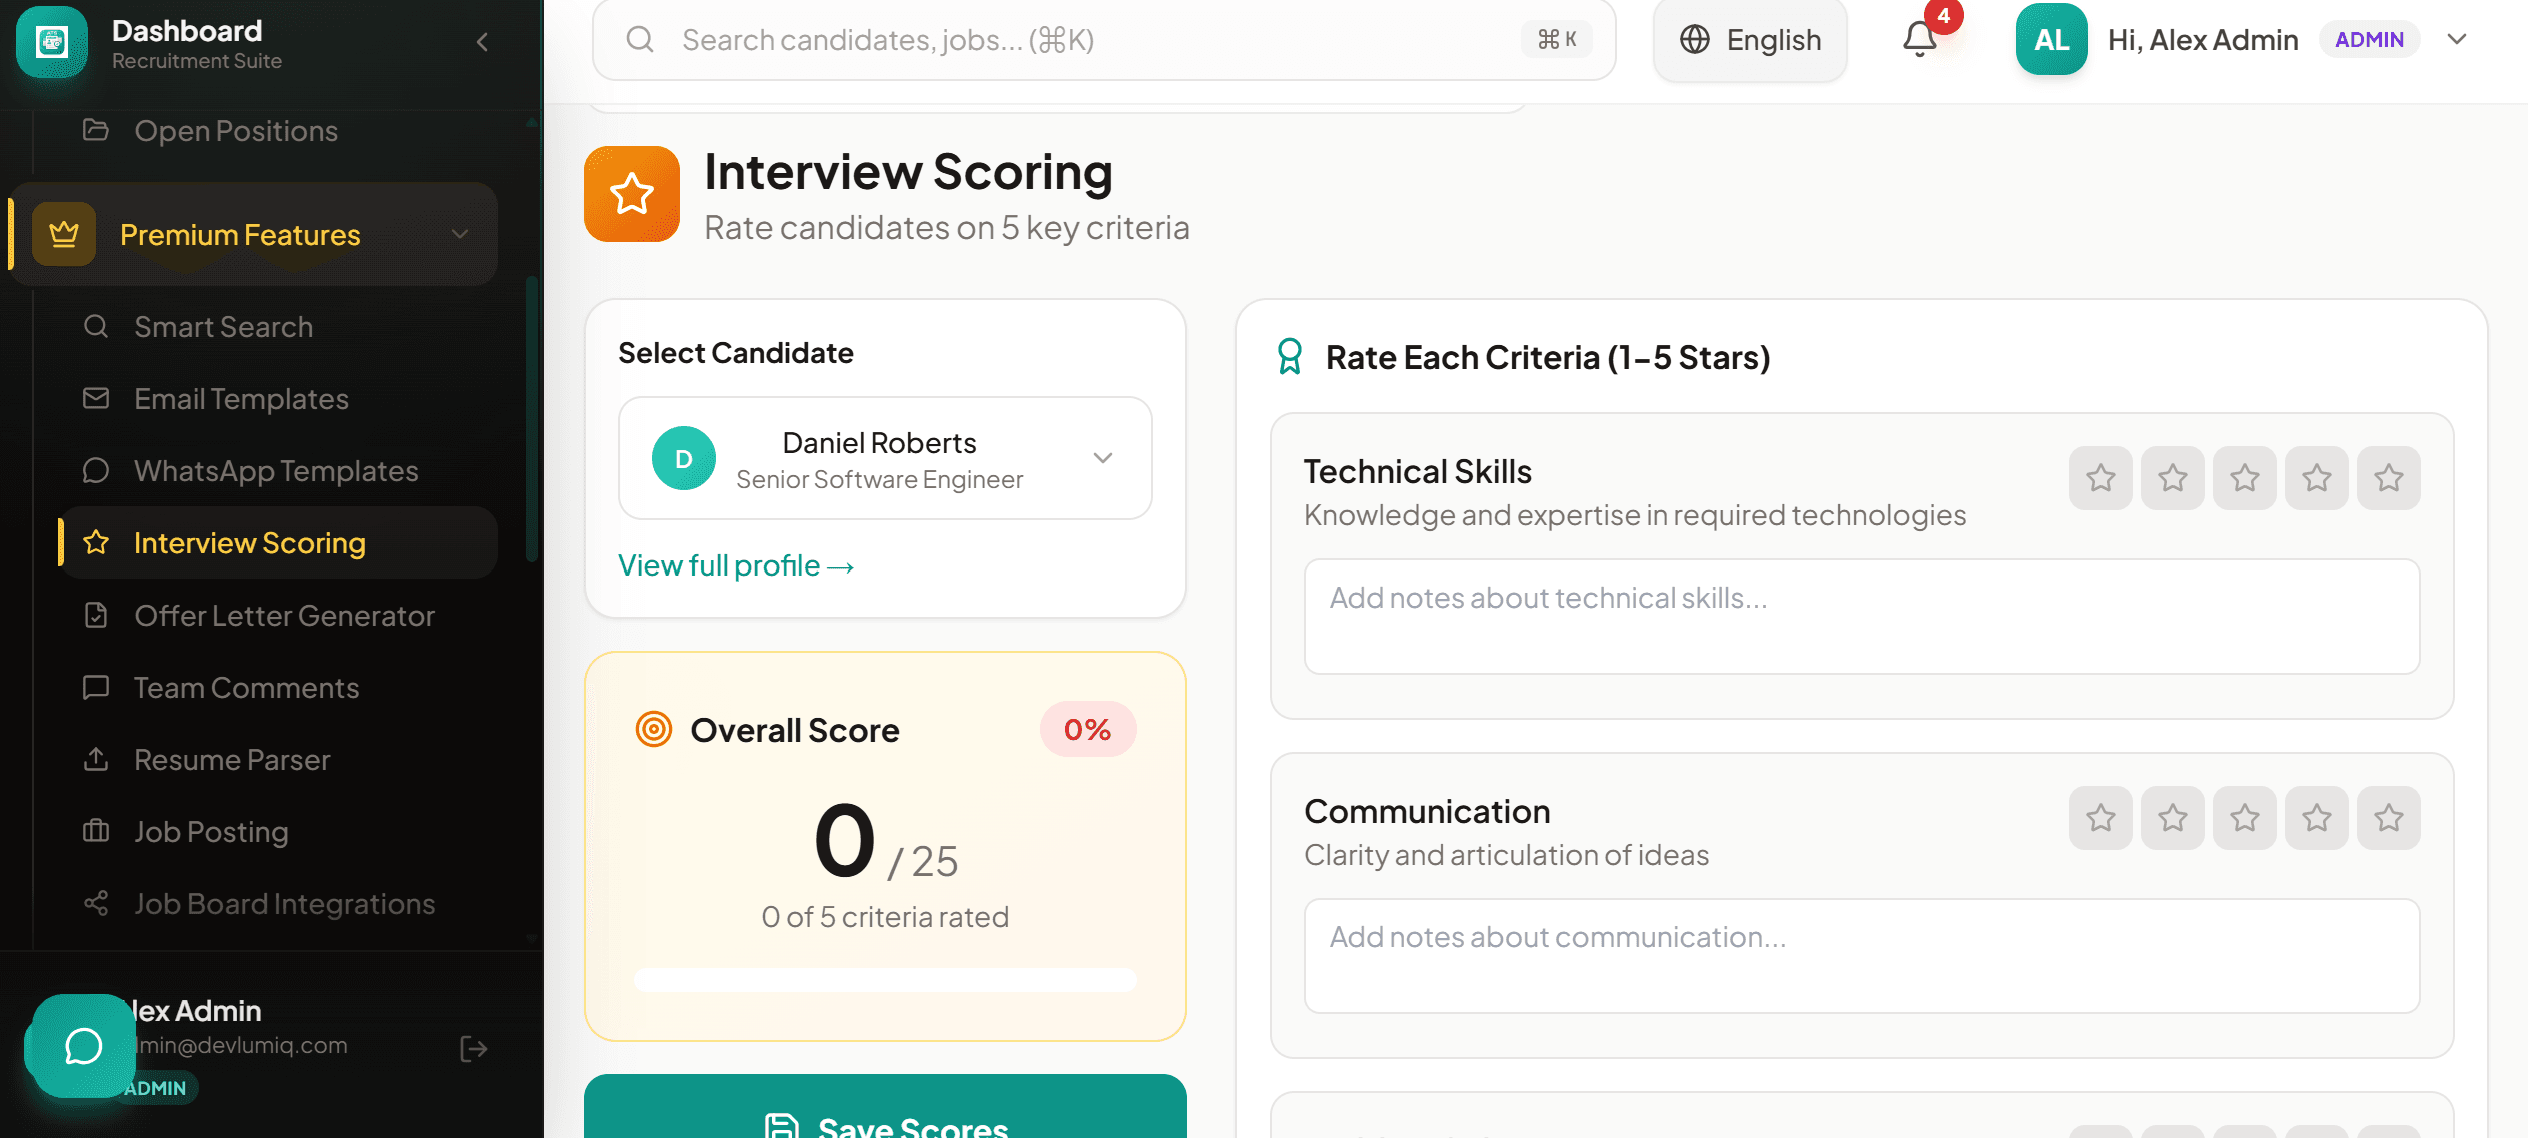
Task: Open the Daniel Roberts candidate dropdown
Action: (x=885, y=458)
